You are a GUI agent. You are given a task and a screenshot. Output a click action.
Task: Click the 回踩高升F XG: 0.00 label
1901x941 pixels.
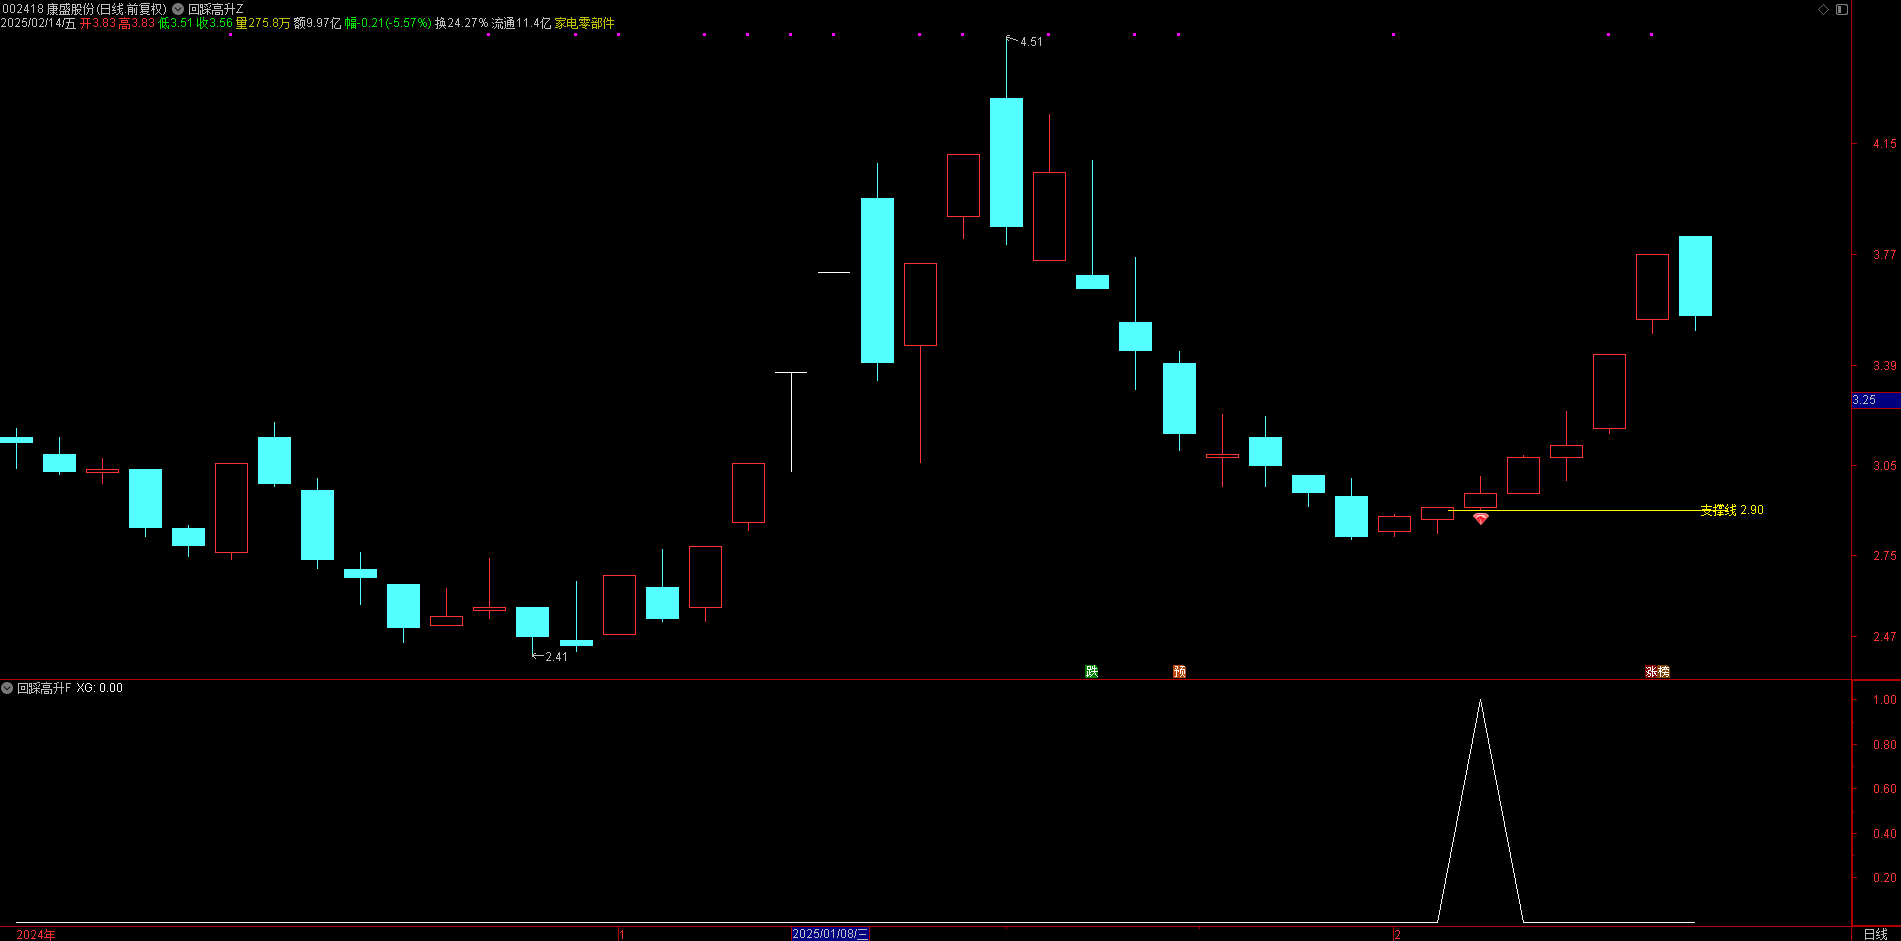tap(70, 688)
